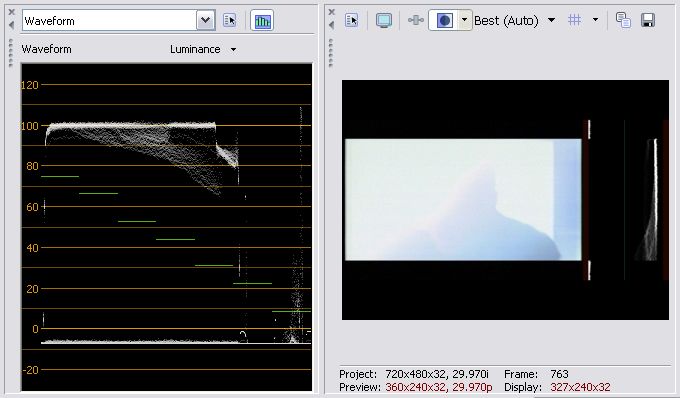Open video scopes settings icon
Viewport: 680px width, 398px height.
[x=229, y=20]
